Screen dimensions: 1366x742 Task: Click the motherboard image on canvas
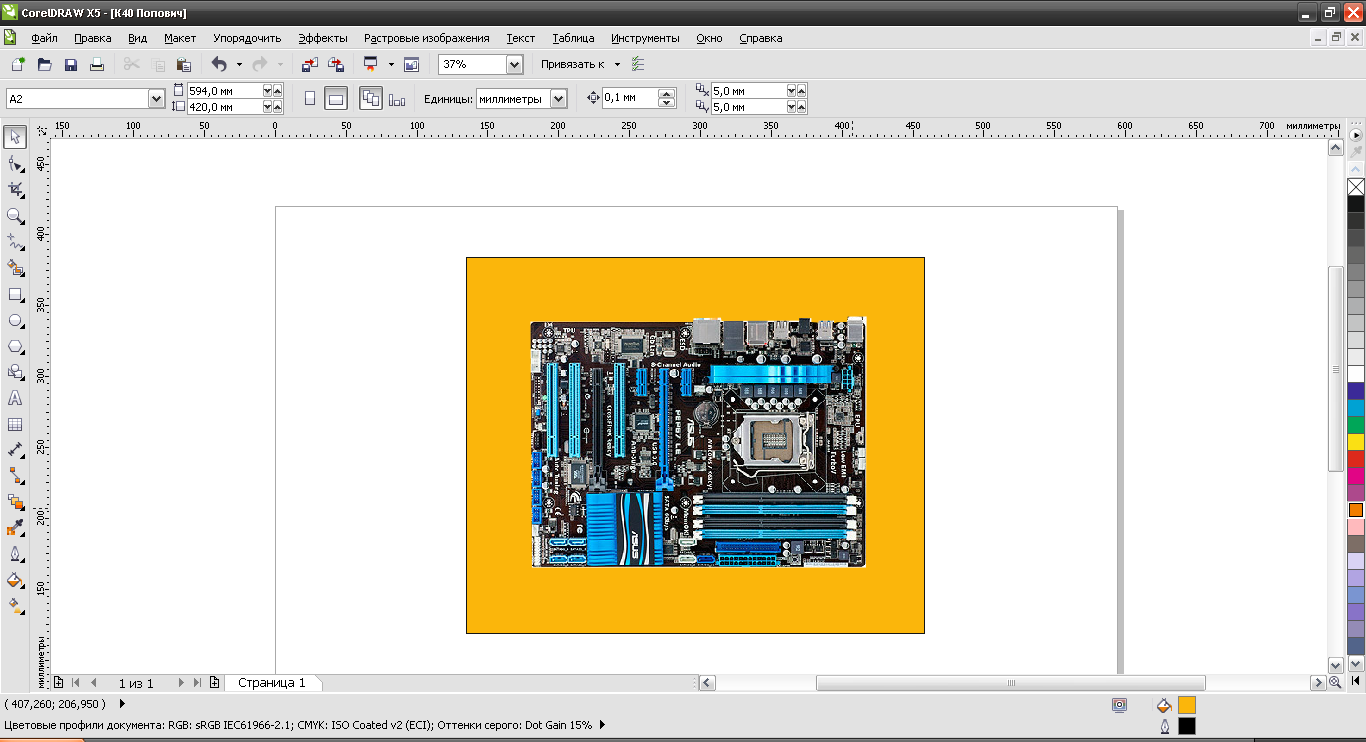coord(697,443)
